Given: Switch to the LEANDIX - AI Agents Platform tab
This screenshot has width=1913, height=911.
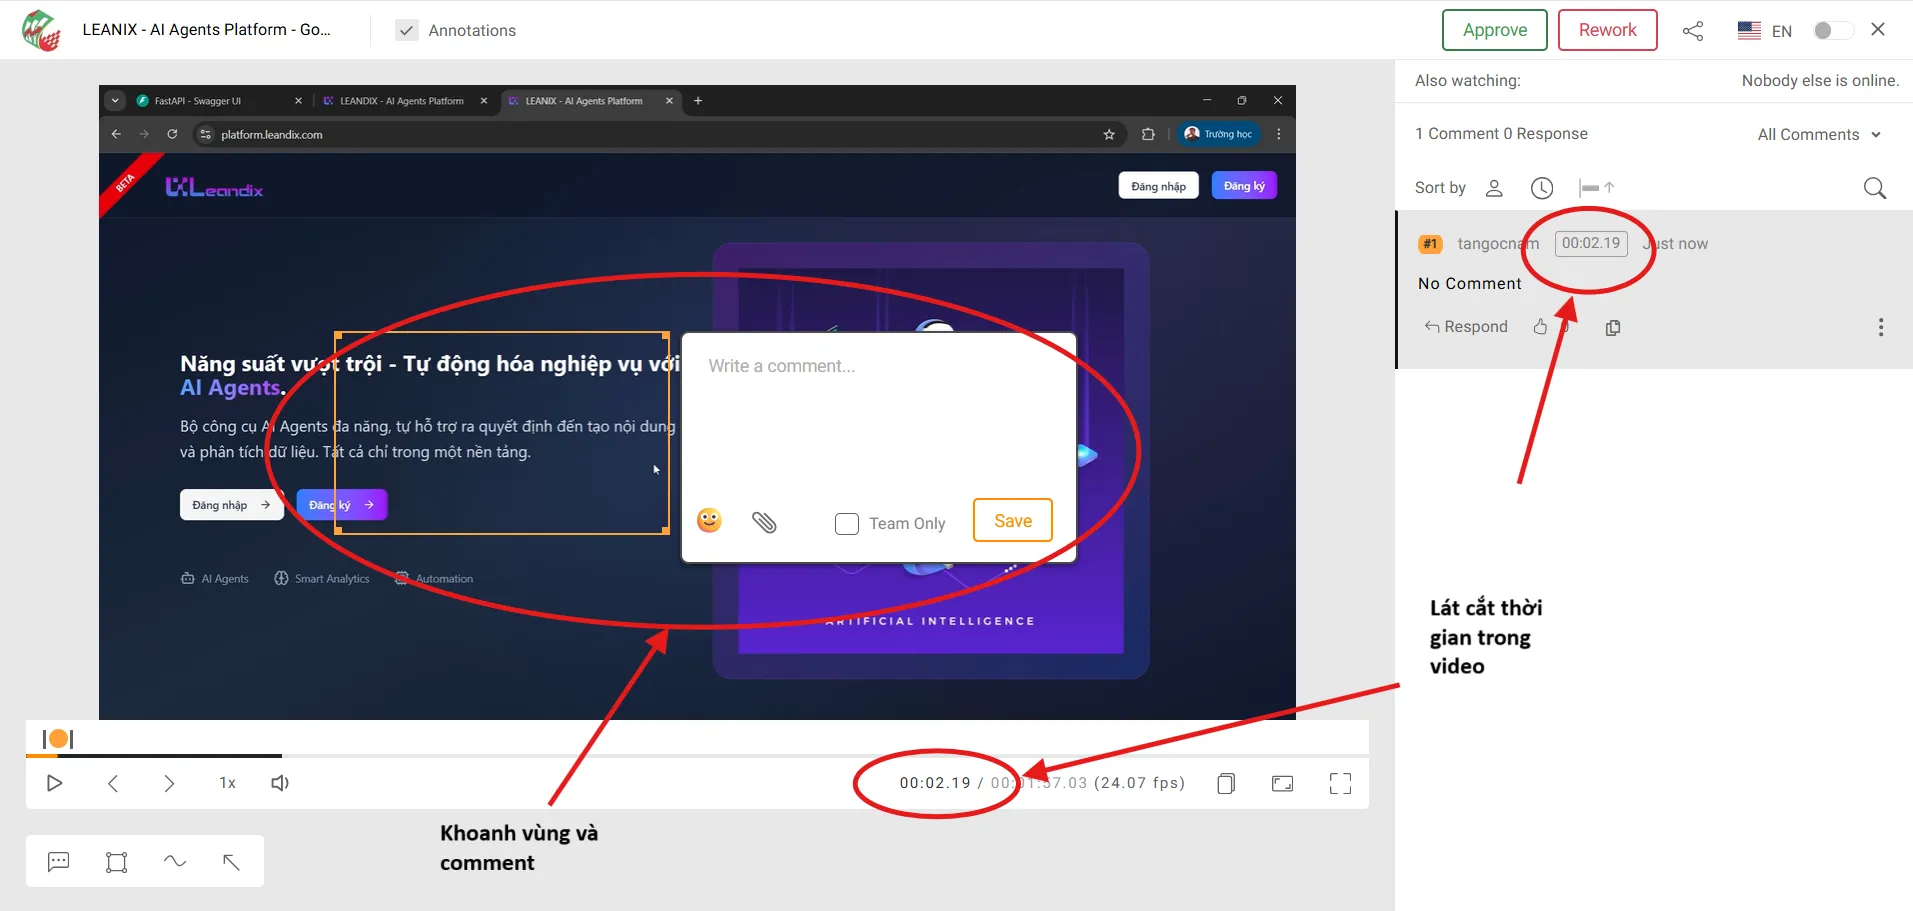Looking at the screenshot, I should pyautogui.click(x=404, y=101).
